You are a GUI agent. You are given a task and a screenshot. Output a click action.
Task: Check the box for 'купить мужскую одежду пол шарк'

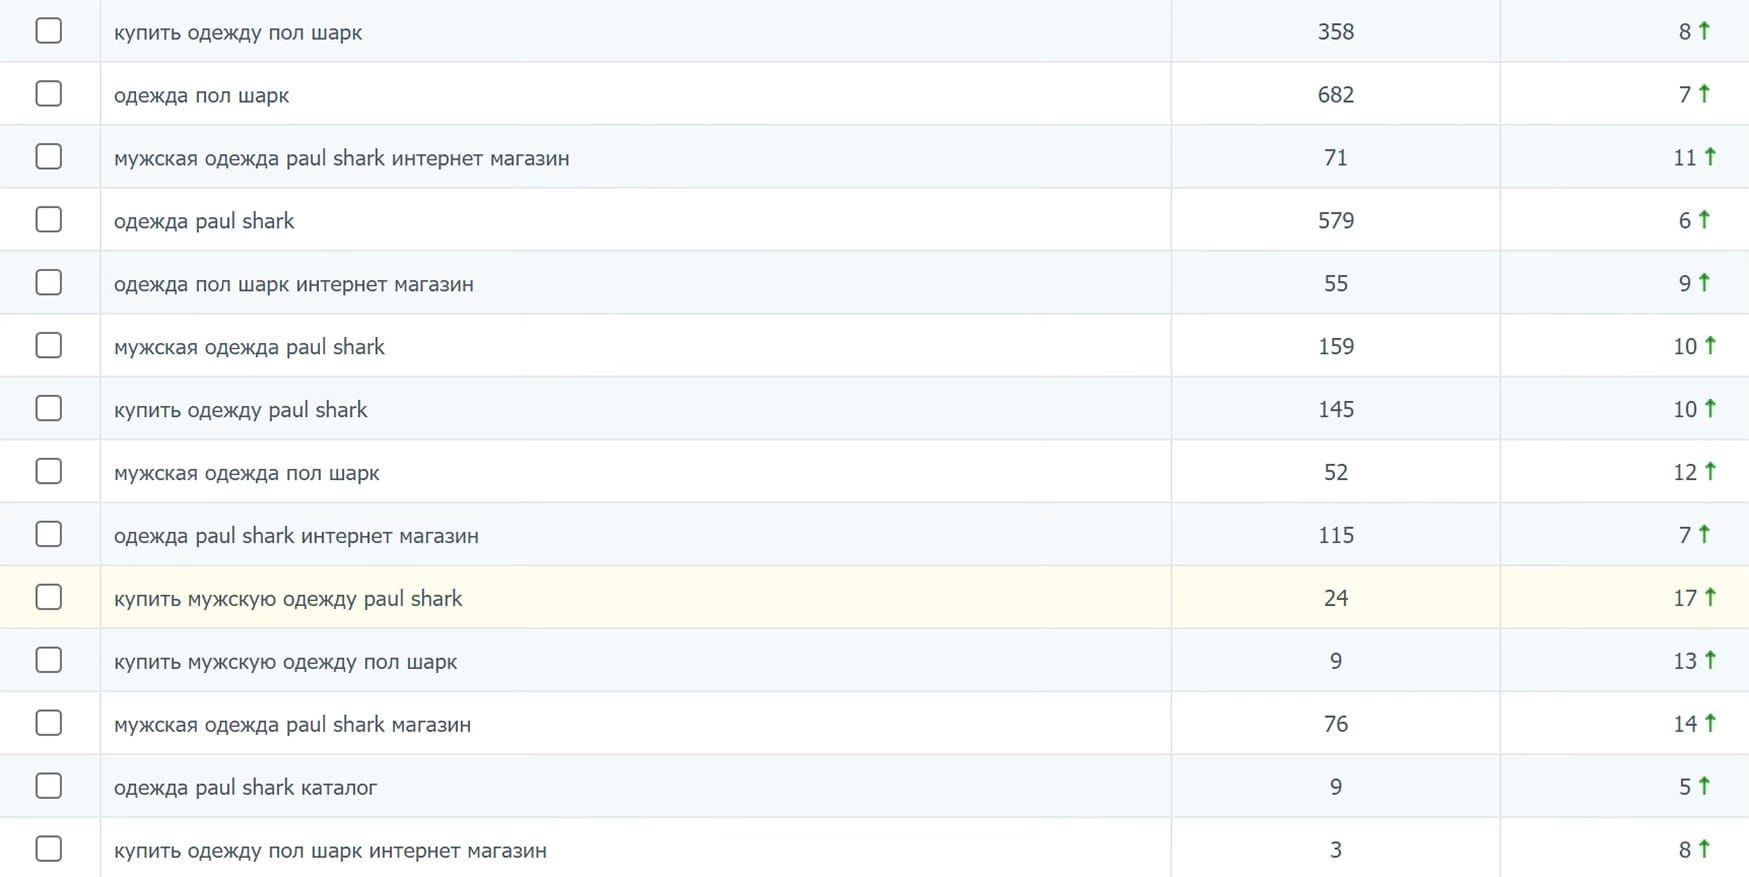(x=48, y=661)
